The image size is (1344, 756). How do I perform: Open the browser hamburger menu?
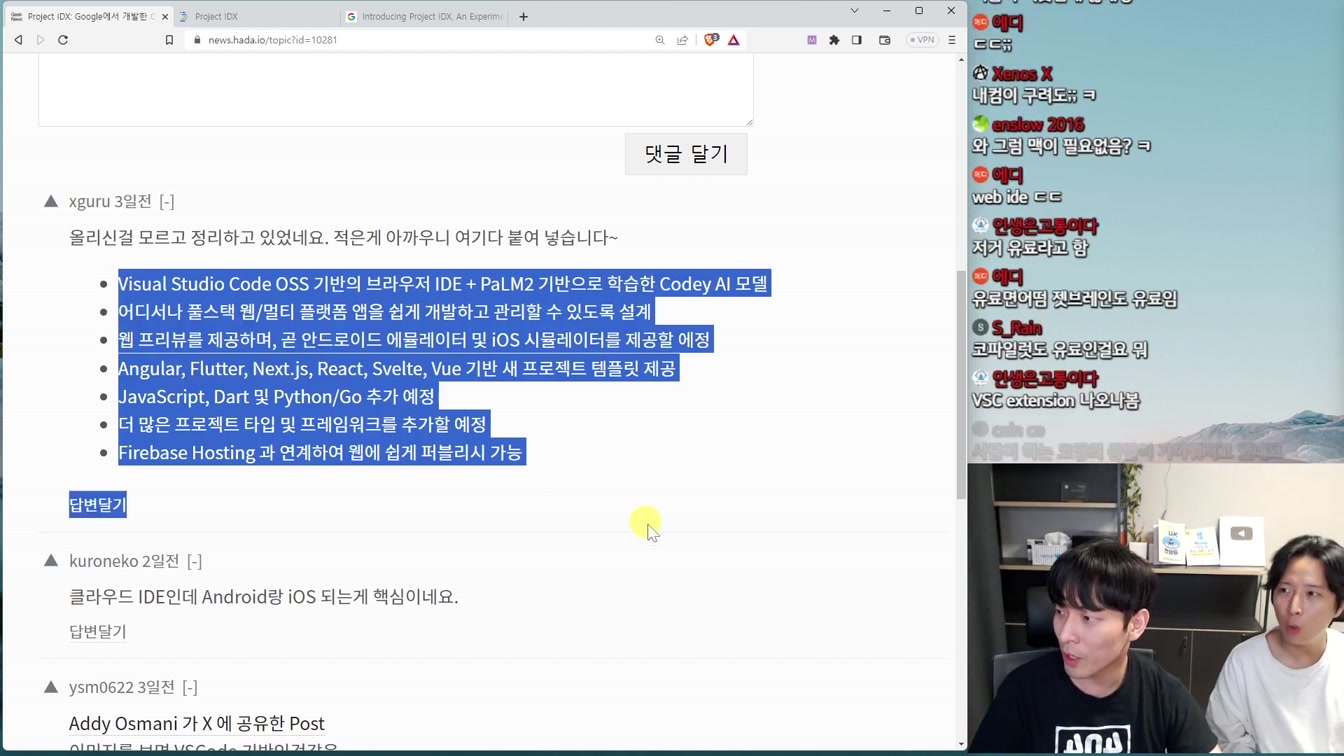(952, 40)
